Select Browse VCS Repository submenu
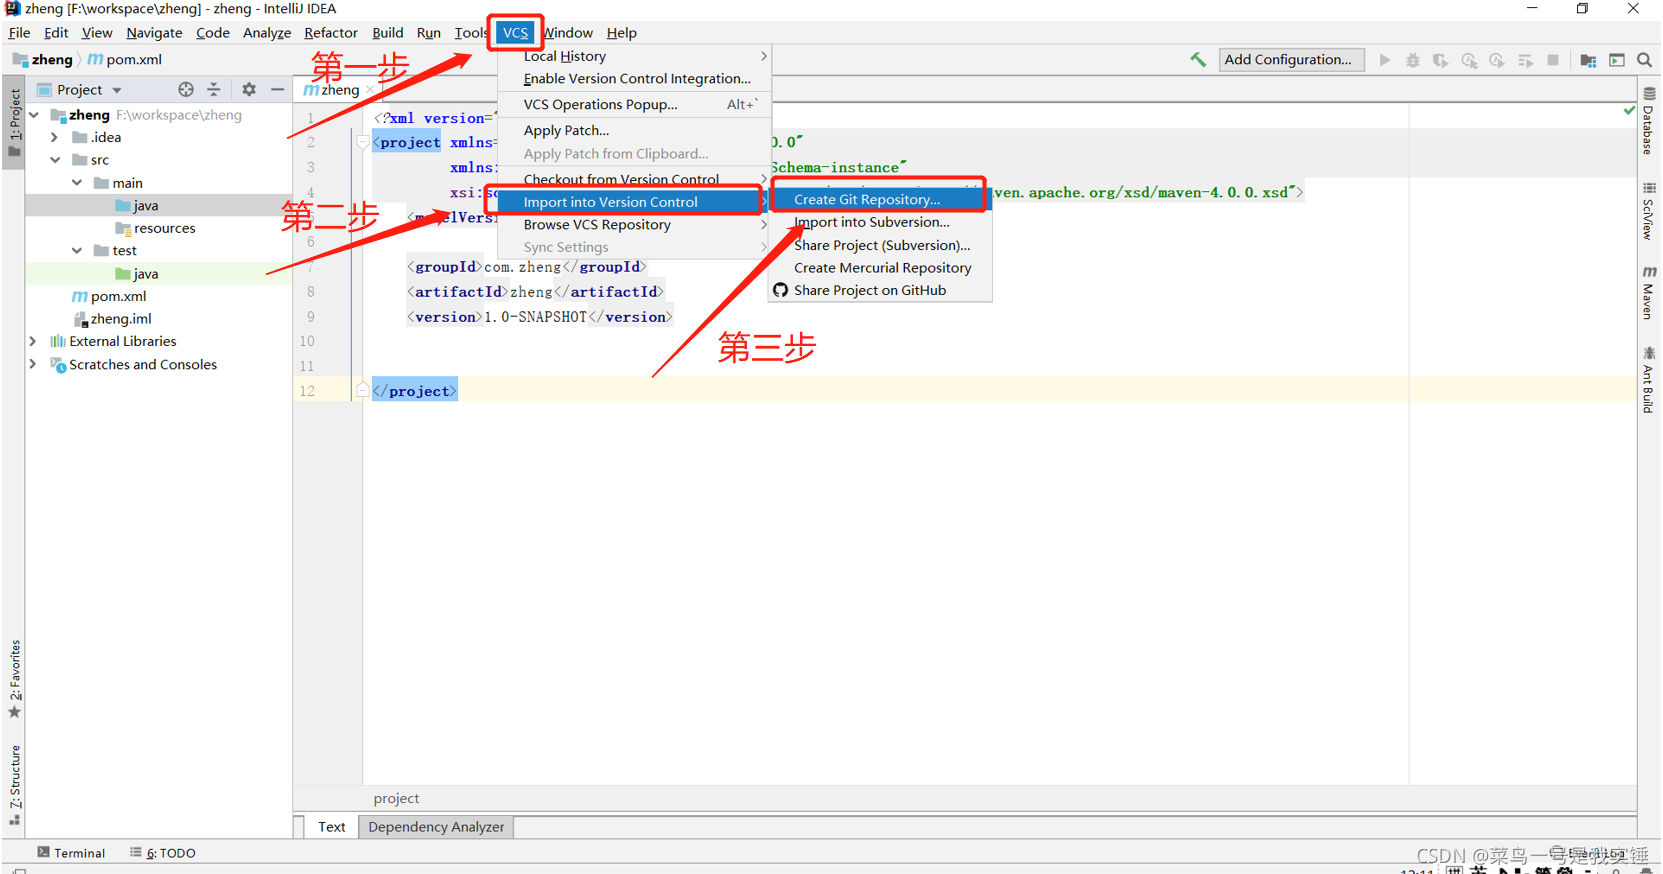 [x=633, y=225]
